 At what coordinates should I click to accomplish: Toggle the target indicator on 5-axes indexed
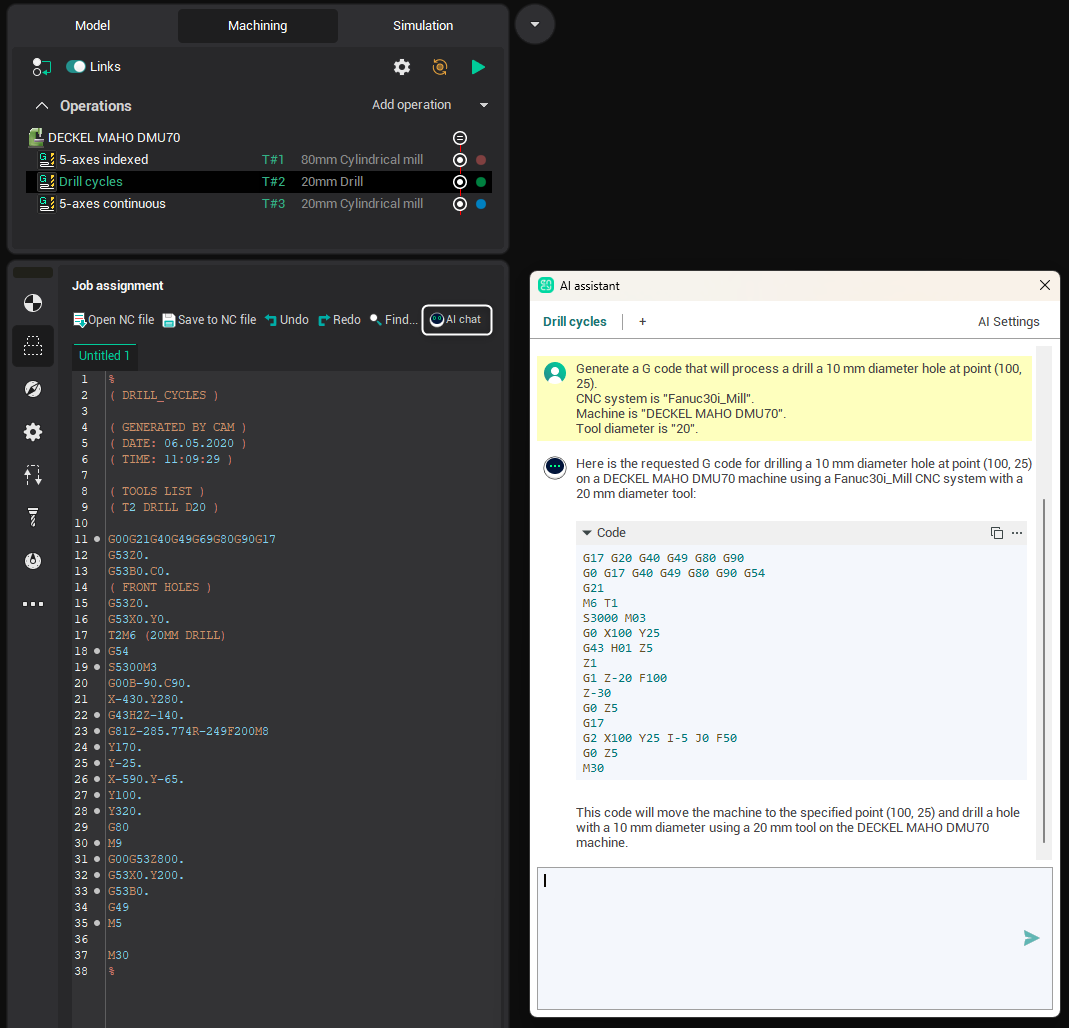point(459,159)
